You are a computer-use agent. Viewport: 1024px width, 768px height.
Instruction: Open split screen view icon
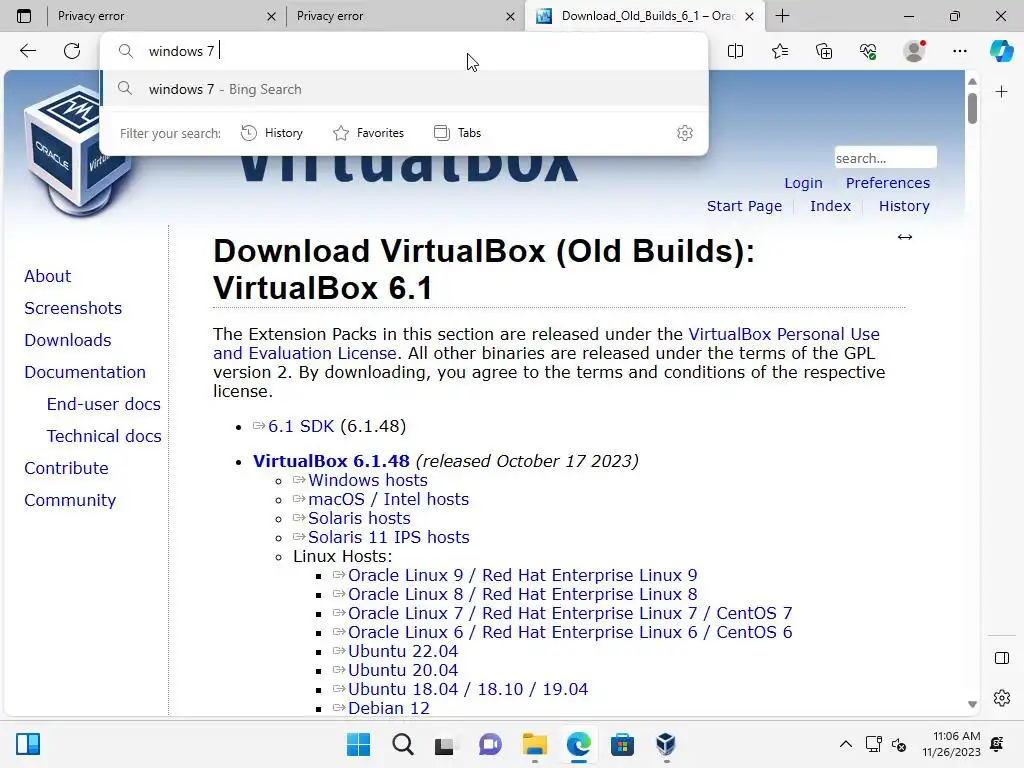tap(735, 51)
